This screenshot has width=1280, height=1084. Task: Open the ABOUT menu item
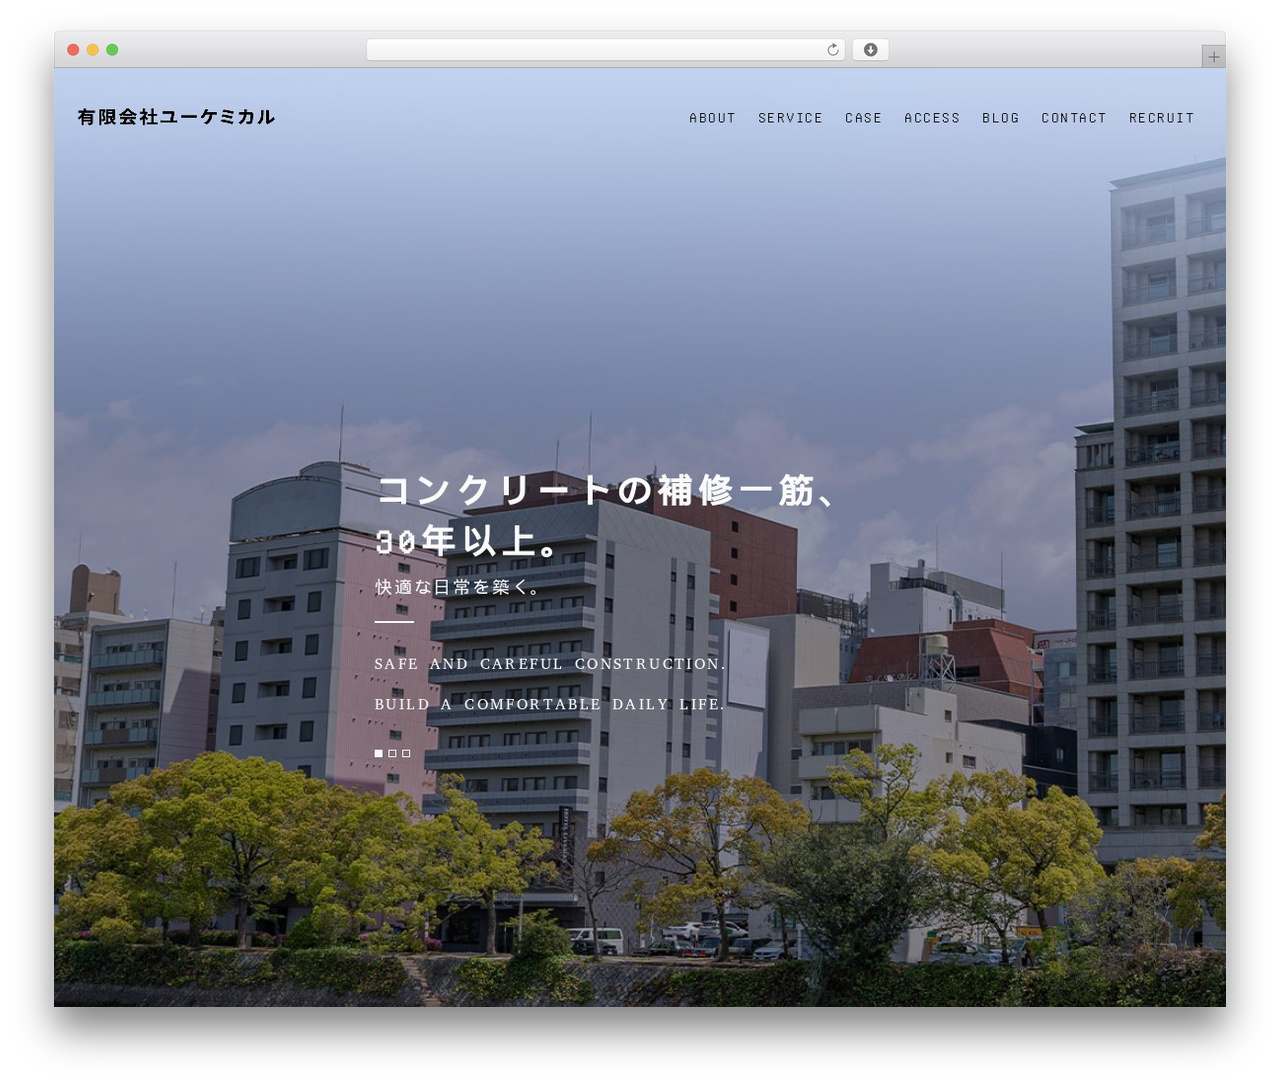pyautogui.click(x=712, y=118)
